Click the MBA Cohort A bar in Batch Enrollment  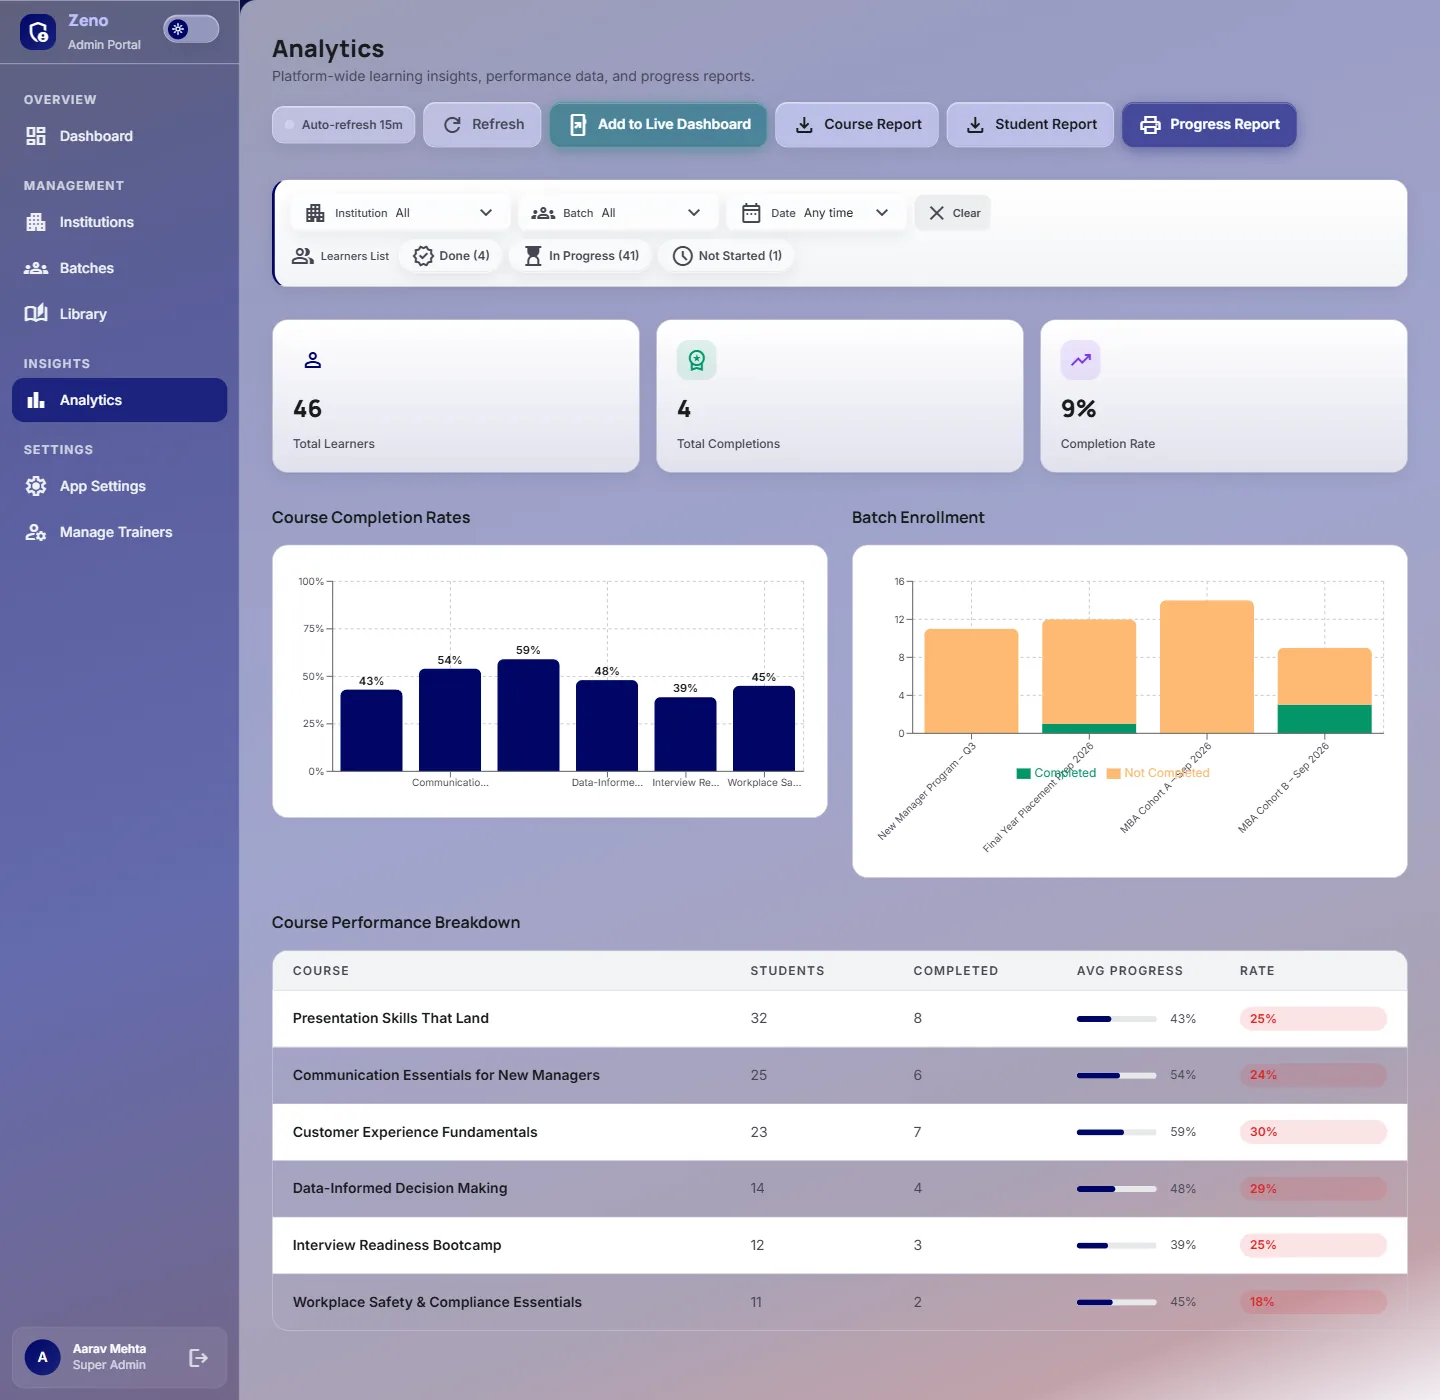pyautogui.click(x=1207, y=667)
